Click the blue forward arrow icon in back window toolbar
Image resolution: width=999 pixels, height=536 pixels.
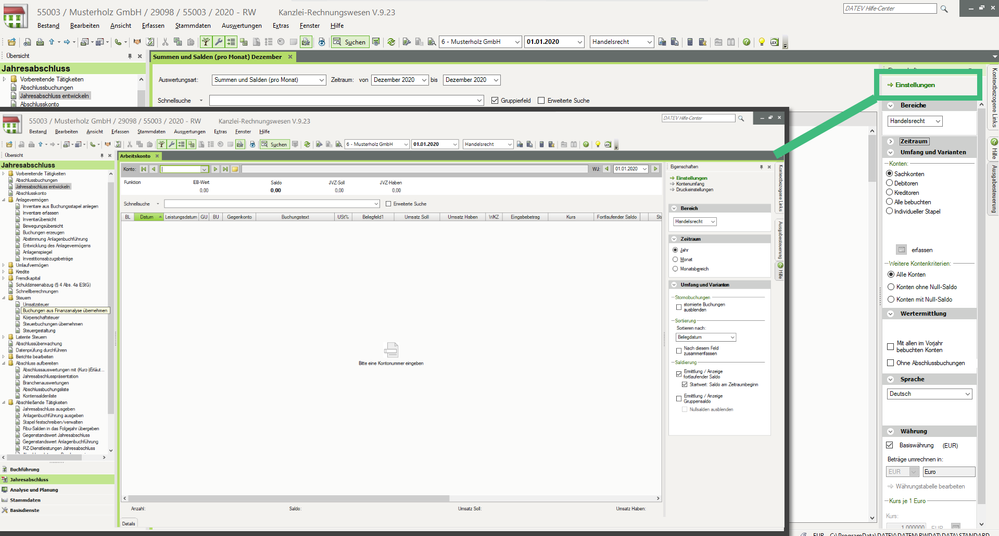(x=66, y=42)
